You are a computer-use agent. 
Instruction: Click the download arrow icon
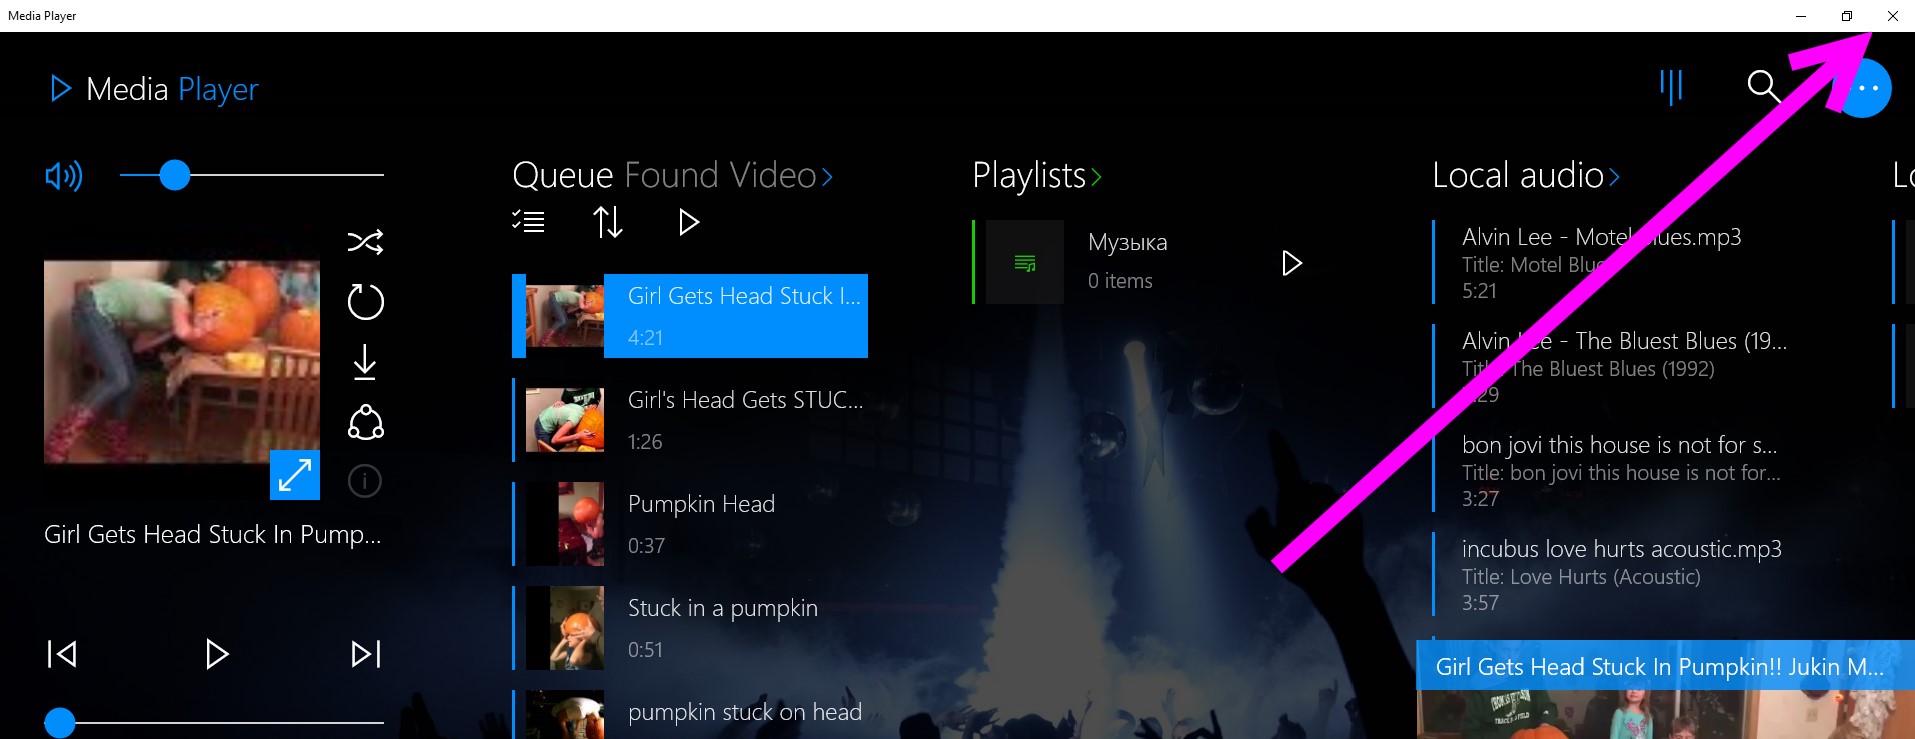point(365,362)
